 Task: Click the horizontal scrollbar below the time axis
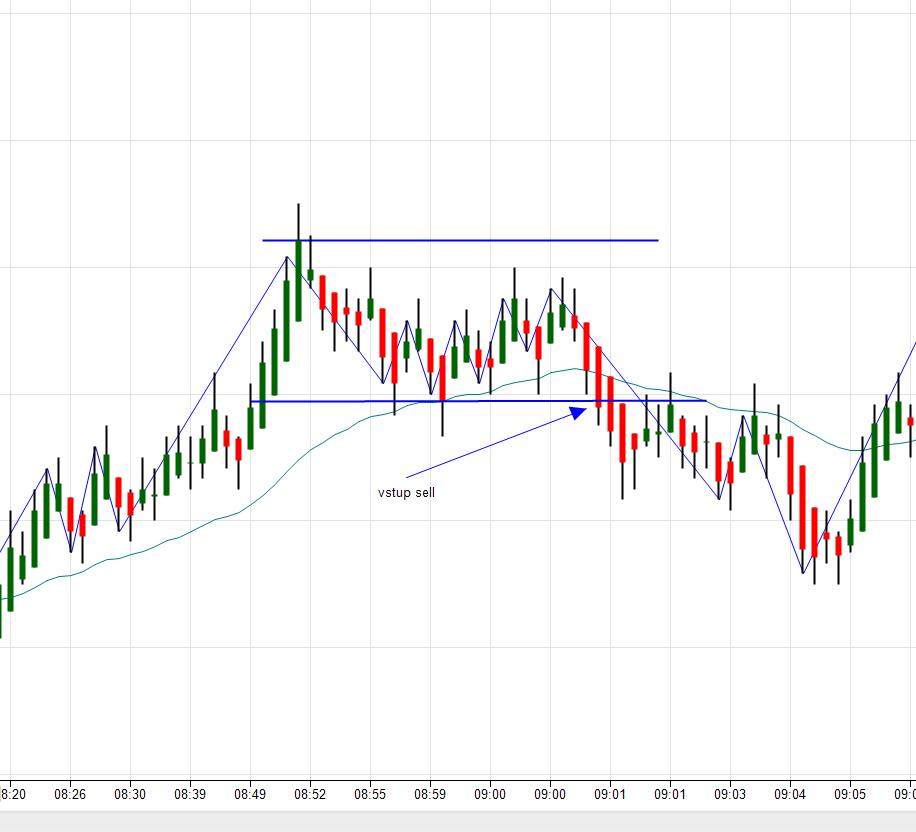458,821
